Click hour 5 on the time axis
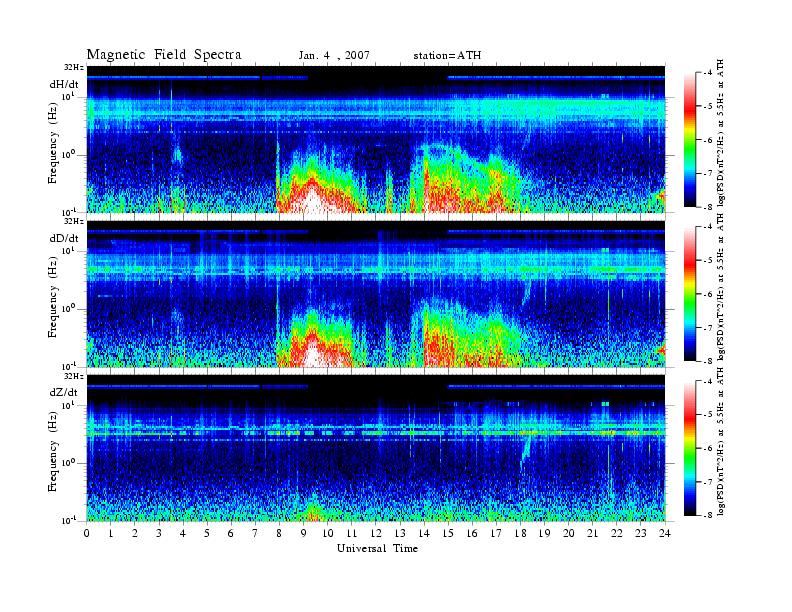Image resolution: width=792 pixels, height=612 pixels. tap(207, 534)
